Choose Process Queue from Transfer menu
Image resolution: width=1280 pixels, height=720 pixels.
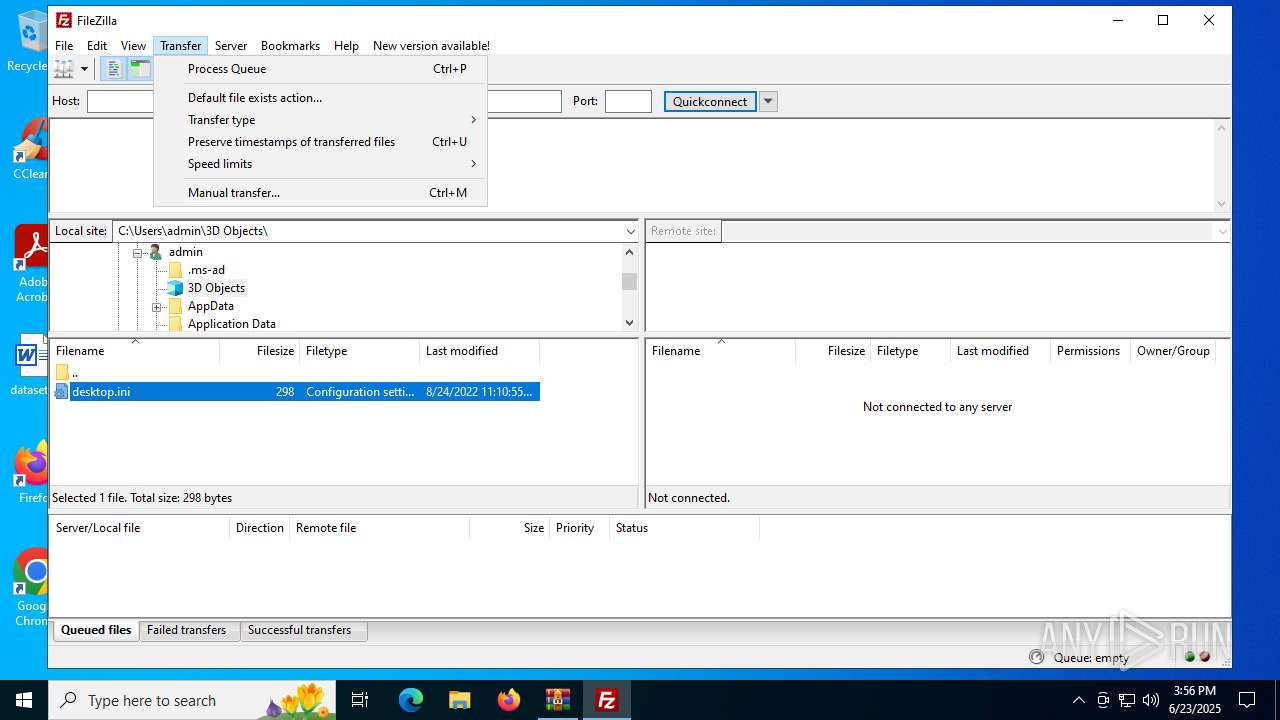pyautogui.click(x=320, y=69)
